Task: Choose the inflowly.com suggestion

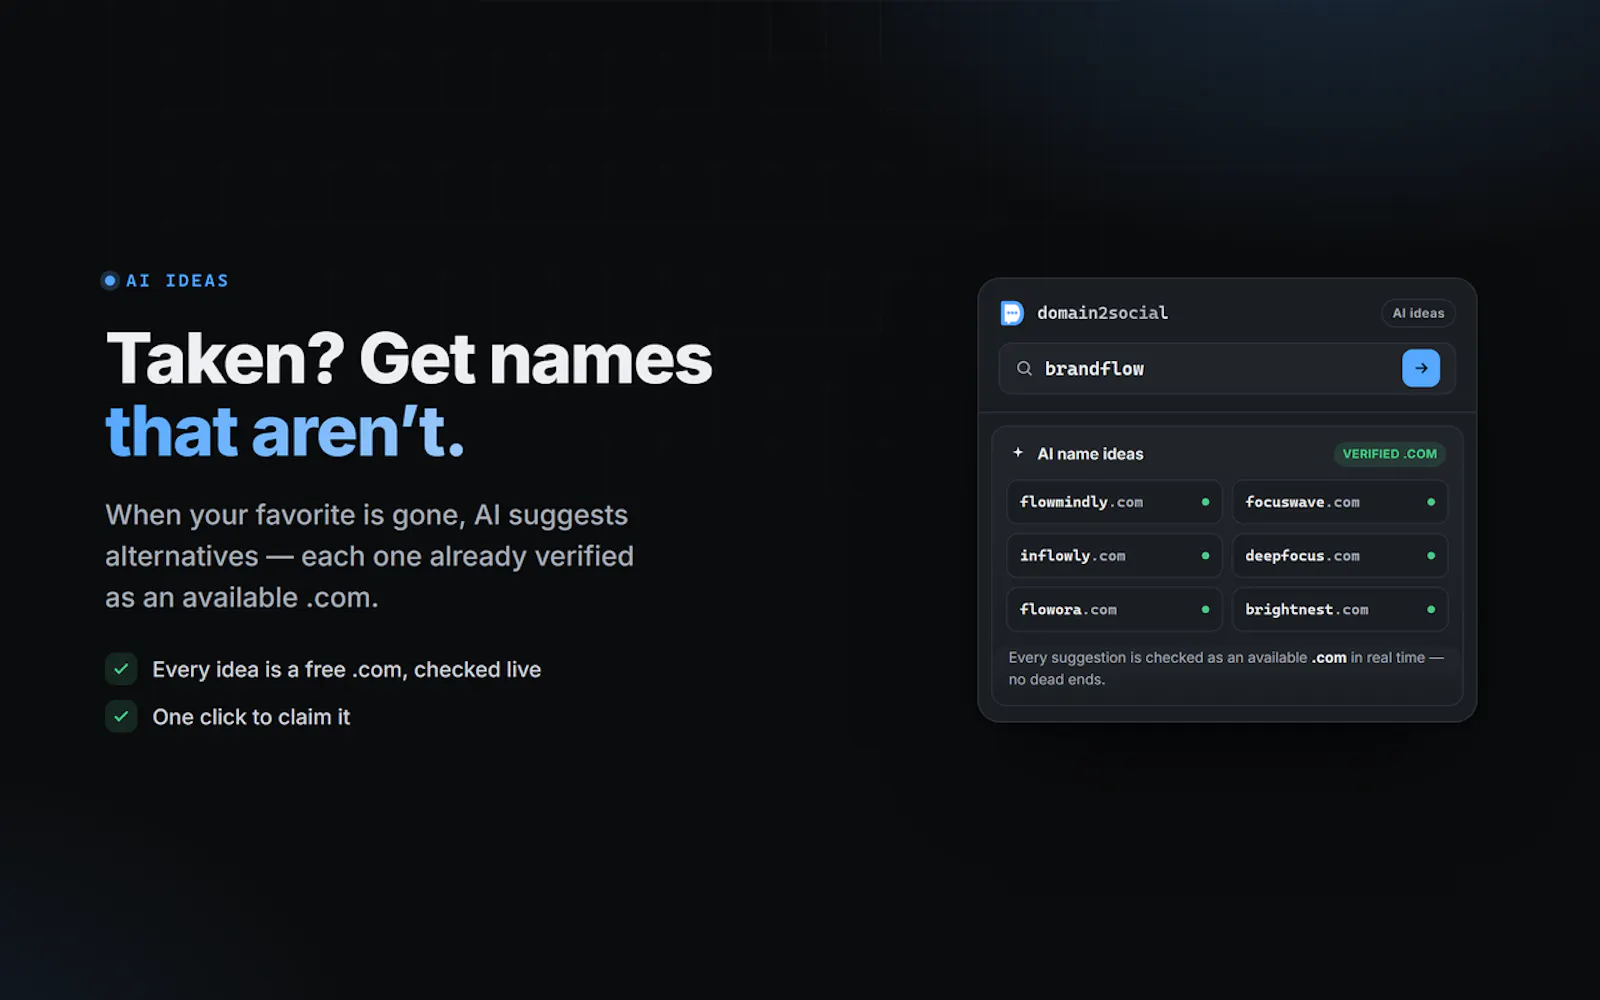Action: click(1114, 556)
